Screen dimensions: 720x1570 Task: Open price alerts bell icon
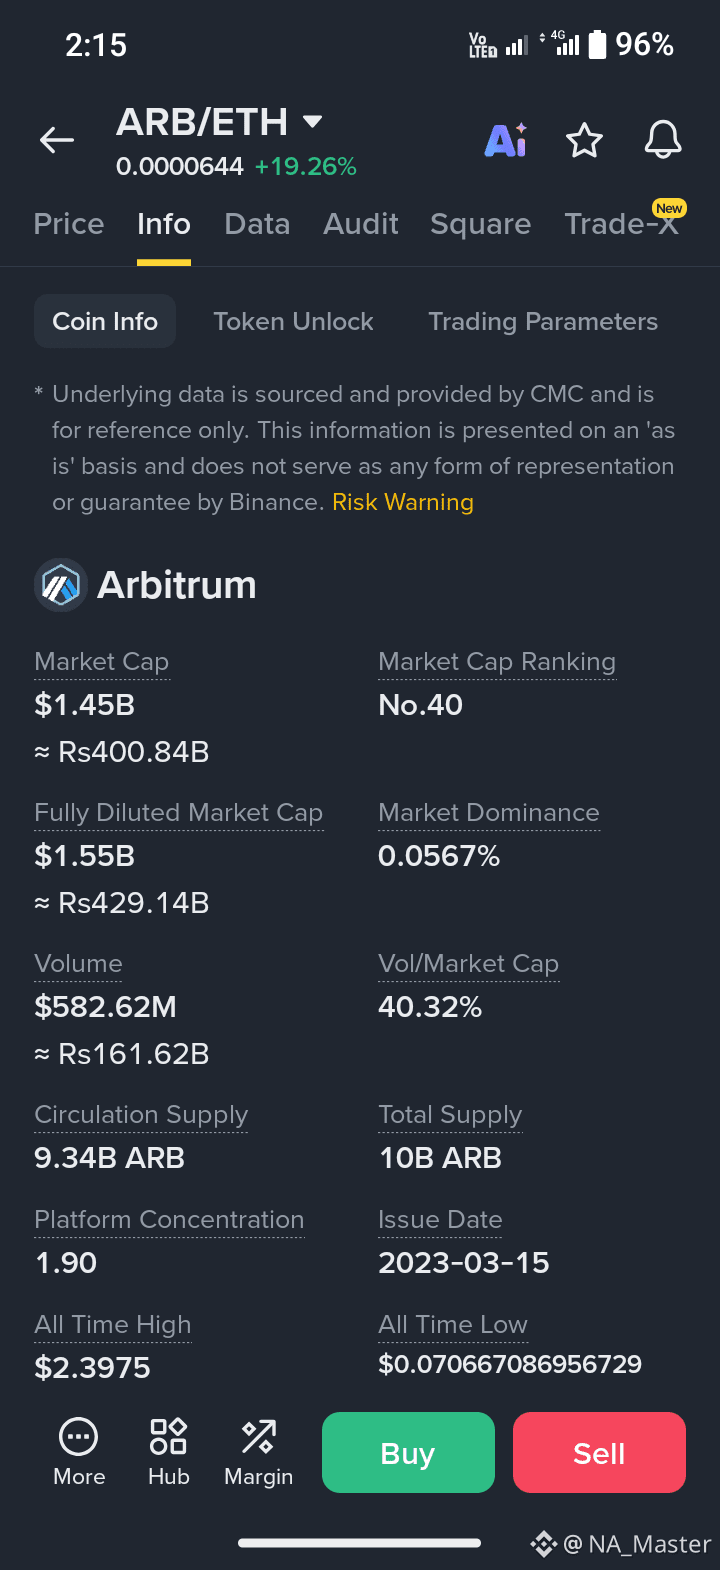(x=663, y=140)
